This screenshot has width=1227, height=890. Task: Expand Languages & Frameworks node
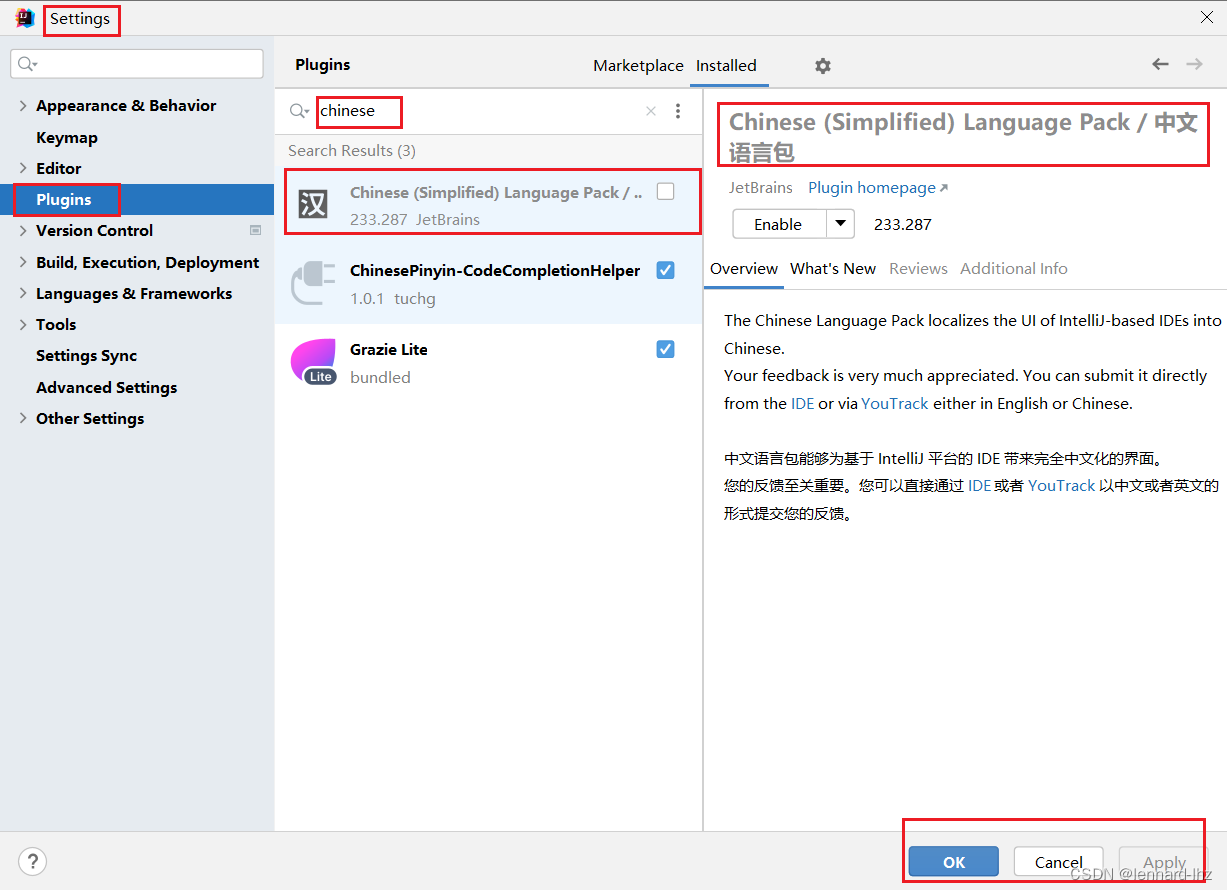coord(23,293)
